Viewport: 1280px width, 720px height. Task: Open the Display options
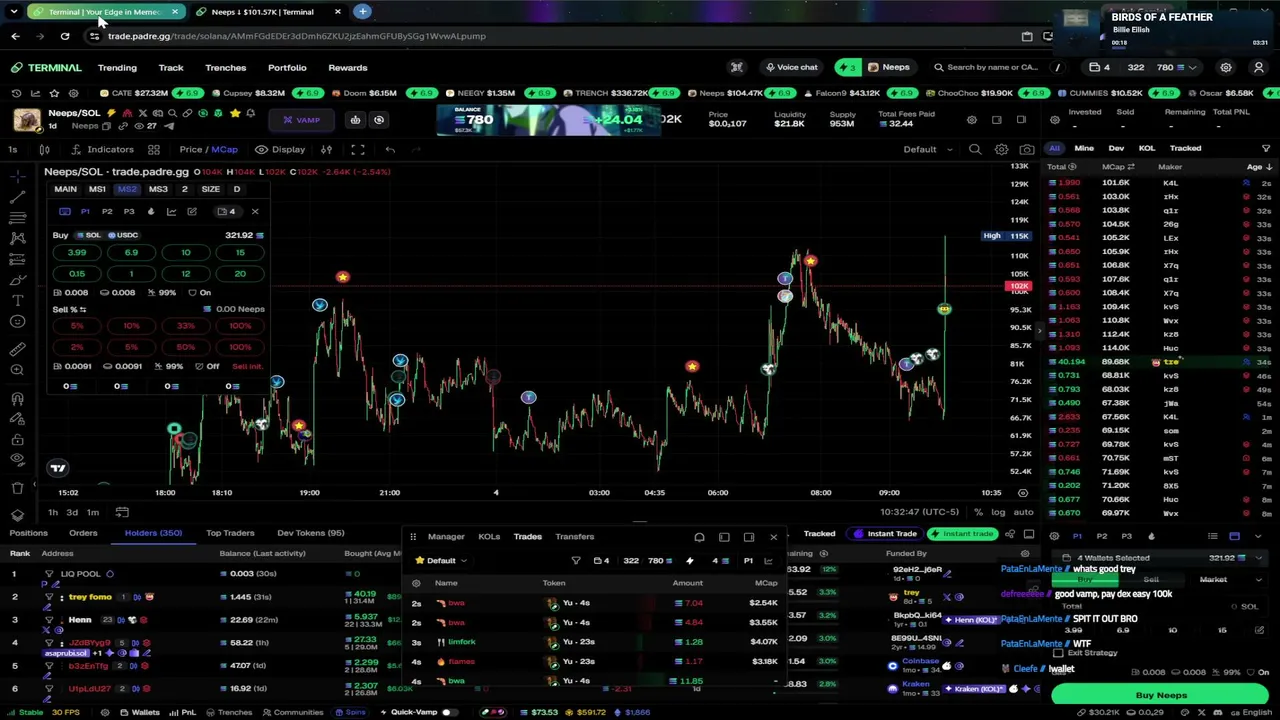tap(280, 150)
